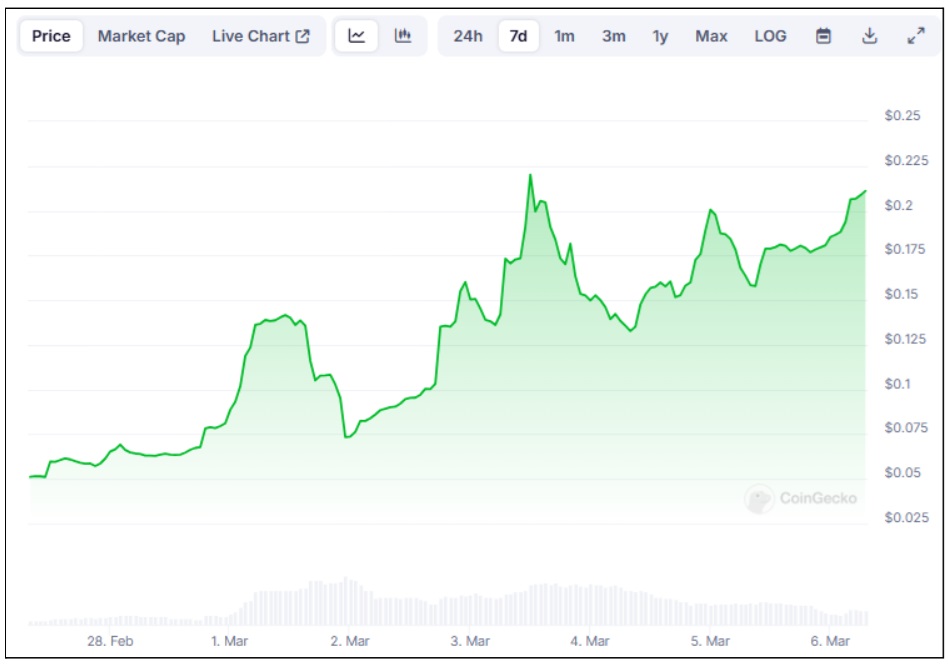Image resolution: width=949 pixels, height=664 pixels.
Task: Click the latest price point at the line's right end
Action: click(865, 190)
